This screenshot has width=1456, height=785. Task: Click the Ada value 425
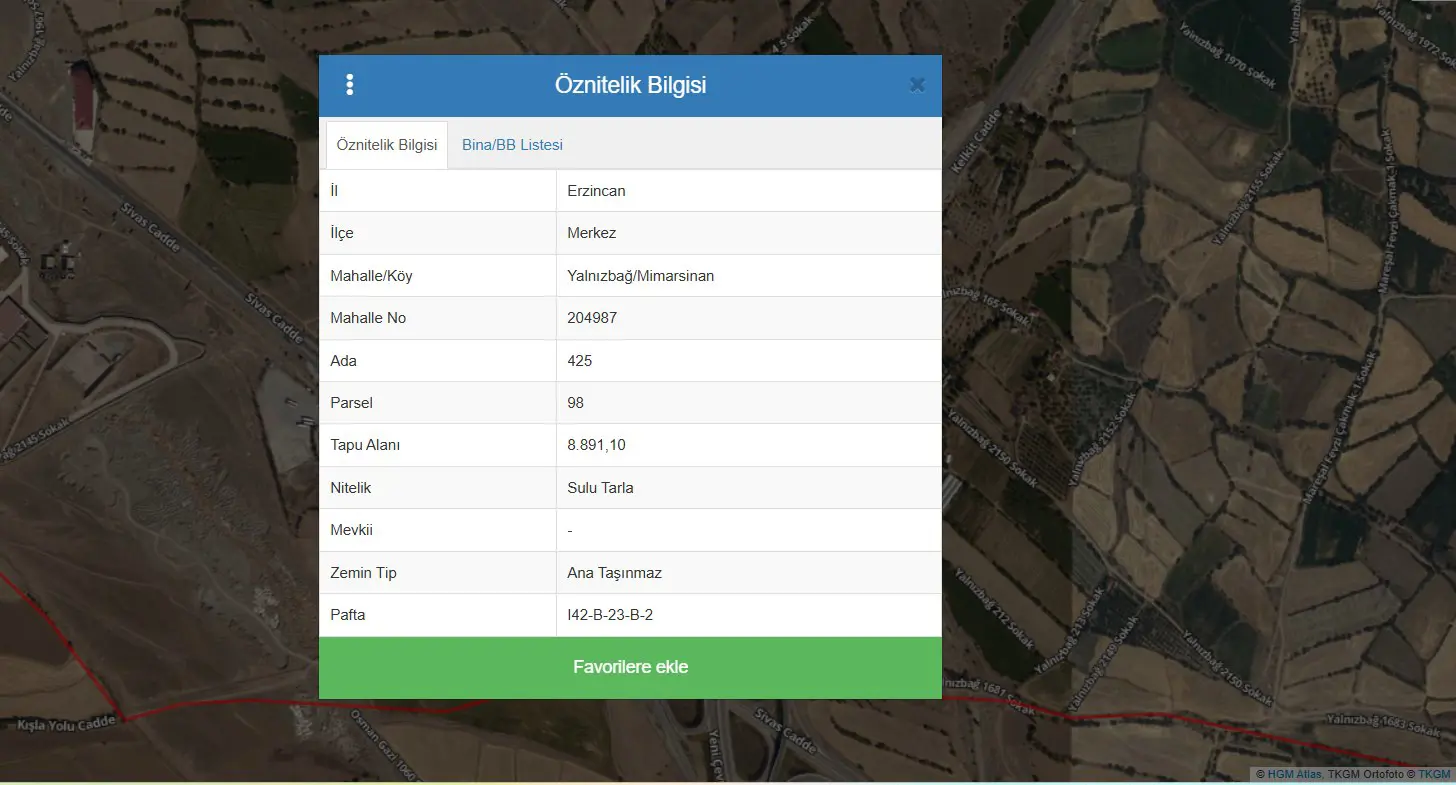tap(579, 361)
